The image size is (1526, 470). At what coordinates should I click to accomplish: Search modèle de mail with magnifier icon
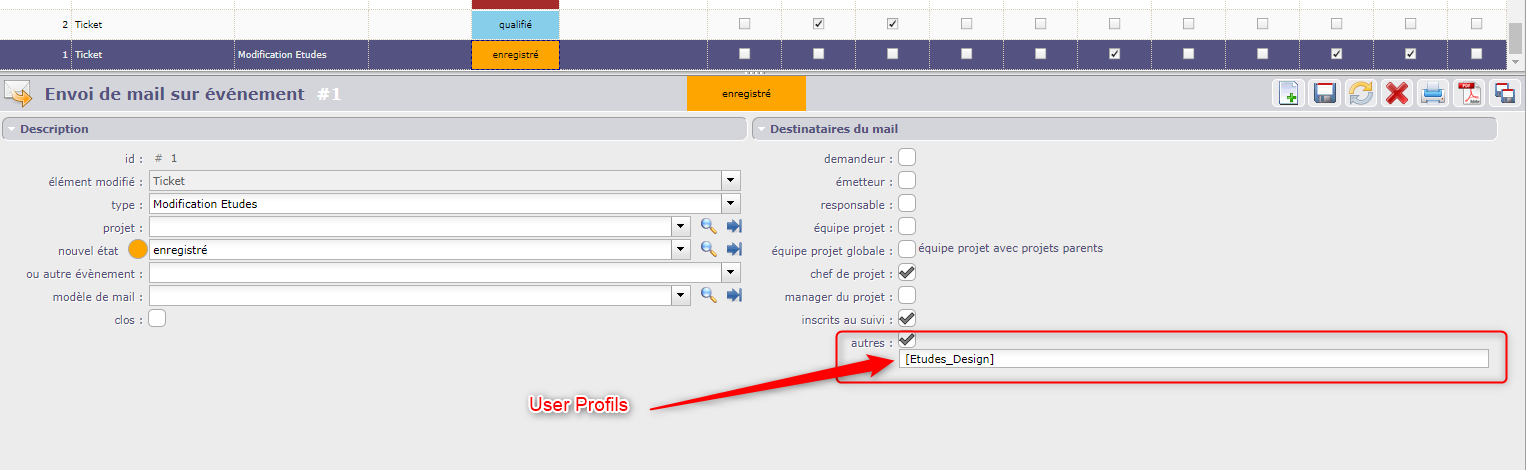tap(709, 295)
